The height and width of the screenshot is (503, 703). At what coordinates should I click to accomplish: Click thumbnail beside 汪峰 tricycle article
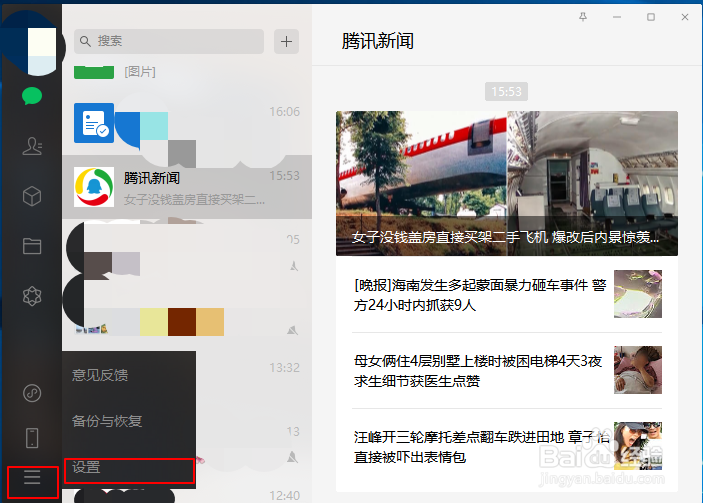pyautogui.click(x=638, y=446)
